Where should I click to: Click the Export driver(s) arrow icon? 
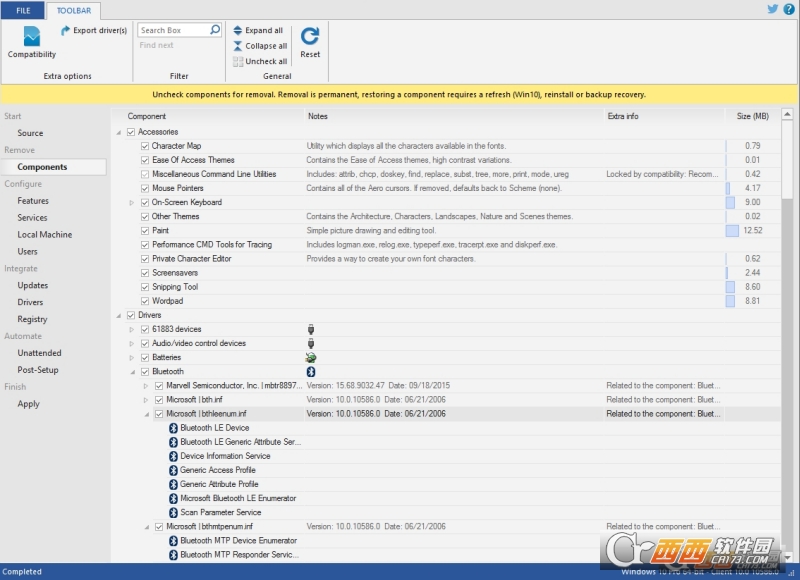(65, 31)
